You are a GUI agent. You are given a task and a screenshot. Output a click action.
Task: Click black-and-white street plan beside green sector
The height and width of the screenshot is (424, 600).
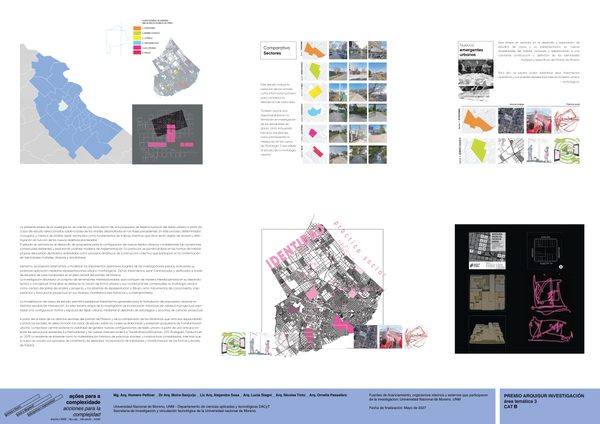tap(511, 151)
